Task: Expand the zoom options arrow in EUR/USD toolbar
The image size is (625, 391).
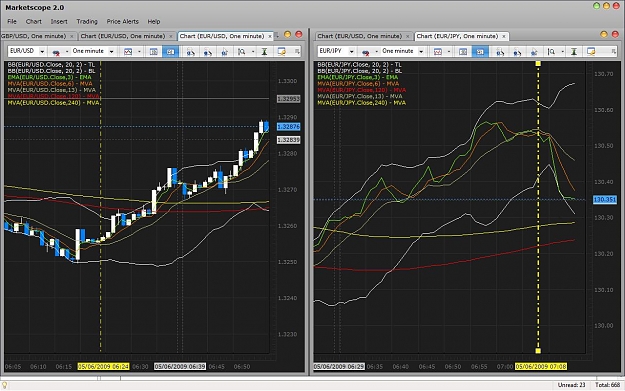Action: (253, 51)
